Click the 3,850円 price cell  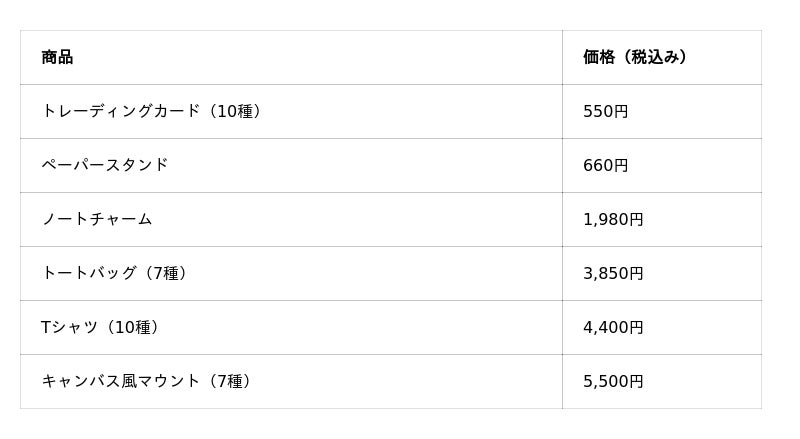613,273
